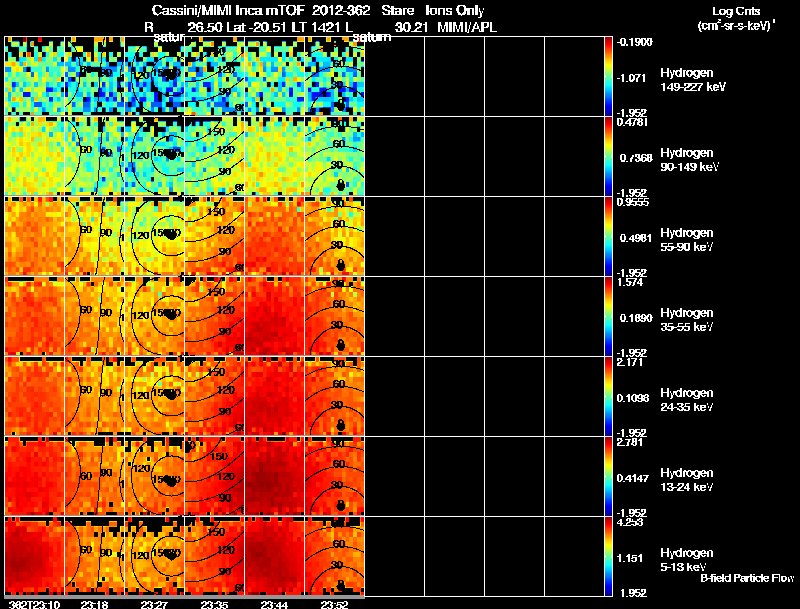
Task: Click the 1.151 color scale value
Action: pyautogui.click(x=630, y=559)
